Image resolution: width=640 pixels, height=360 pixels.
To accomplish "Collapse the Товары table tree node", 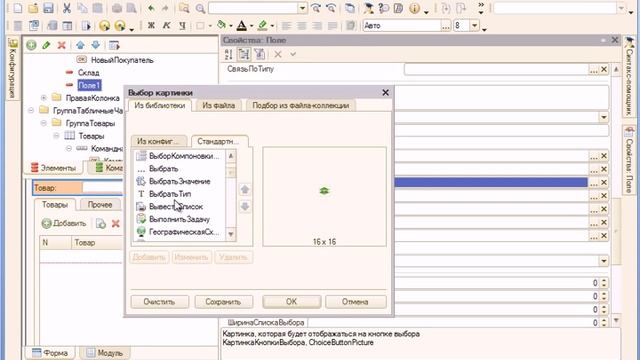I will (x=56, y=136).
